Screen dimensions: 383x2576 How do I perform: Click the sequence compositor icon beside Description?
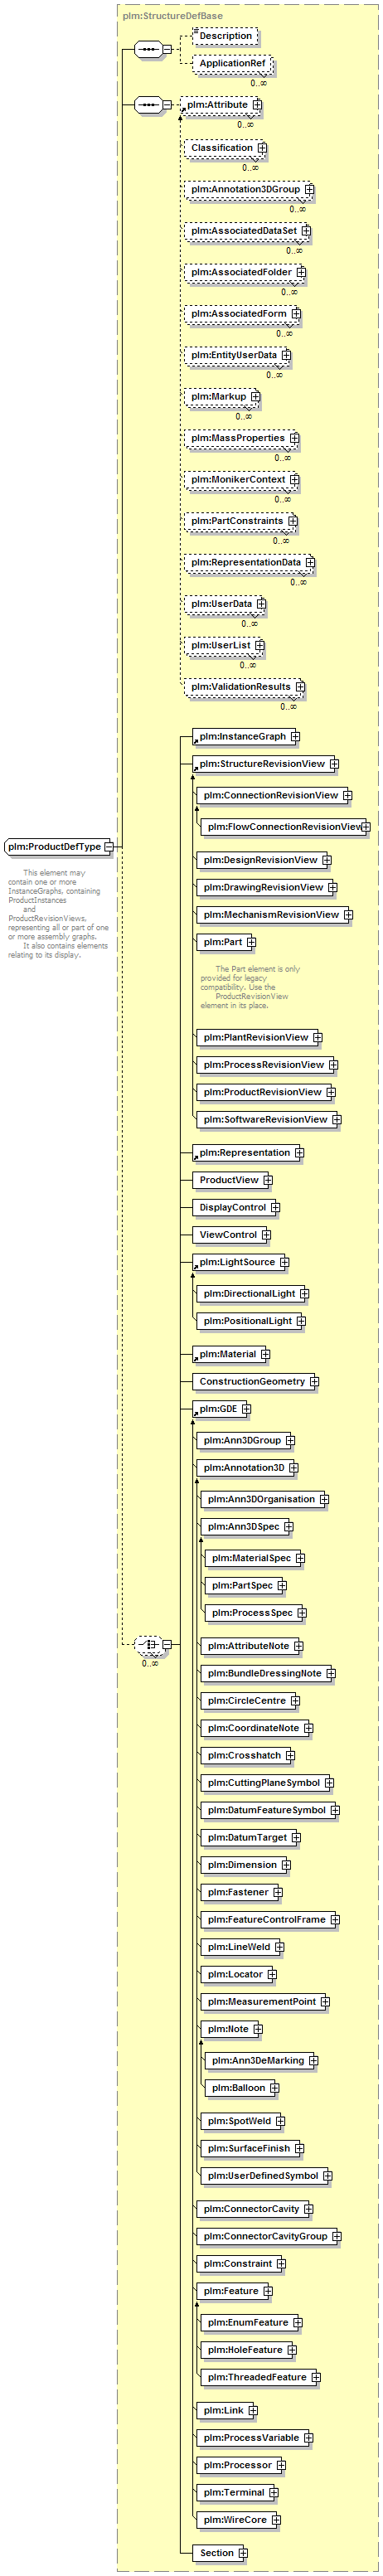(x=148, y=49)
